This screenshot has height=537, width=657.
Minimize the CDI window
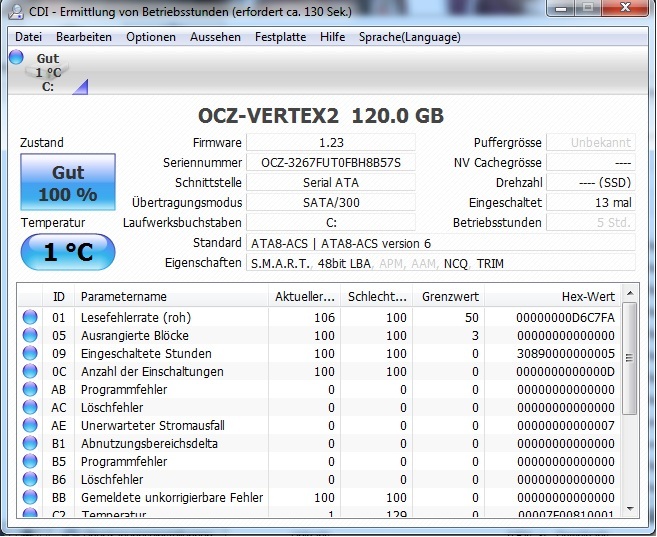(561, 8)
